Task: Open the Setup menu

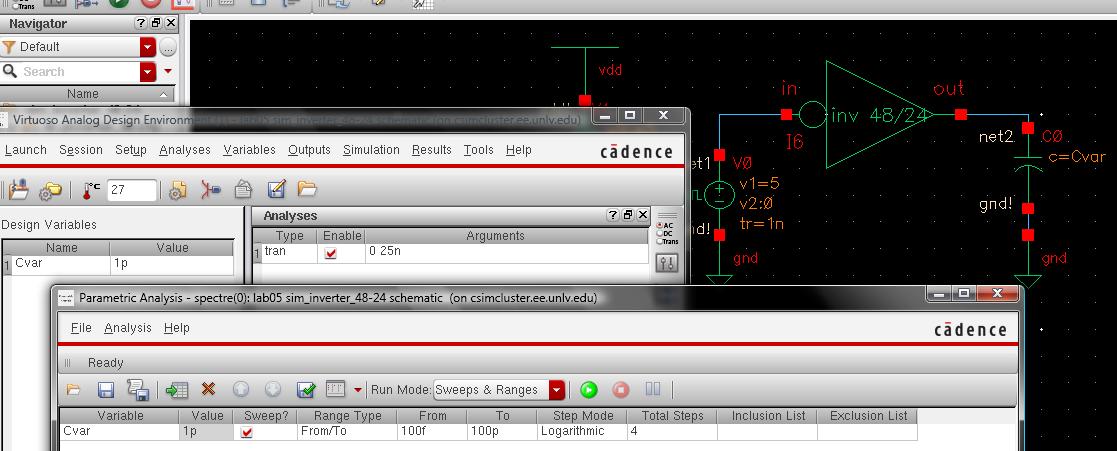Action: tap(130, 150)
